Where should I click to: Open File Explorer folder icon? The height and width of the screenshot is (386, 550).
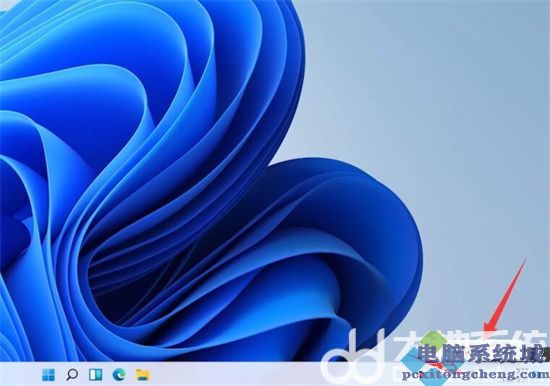coord(143,375)
